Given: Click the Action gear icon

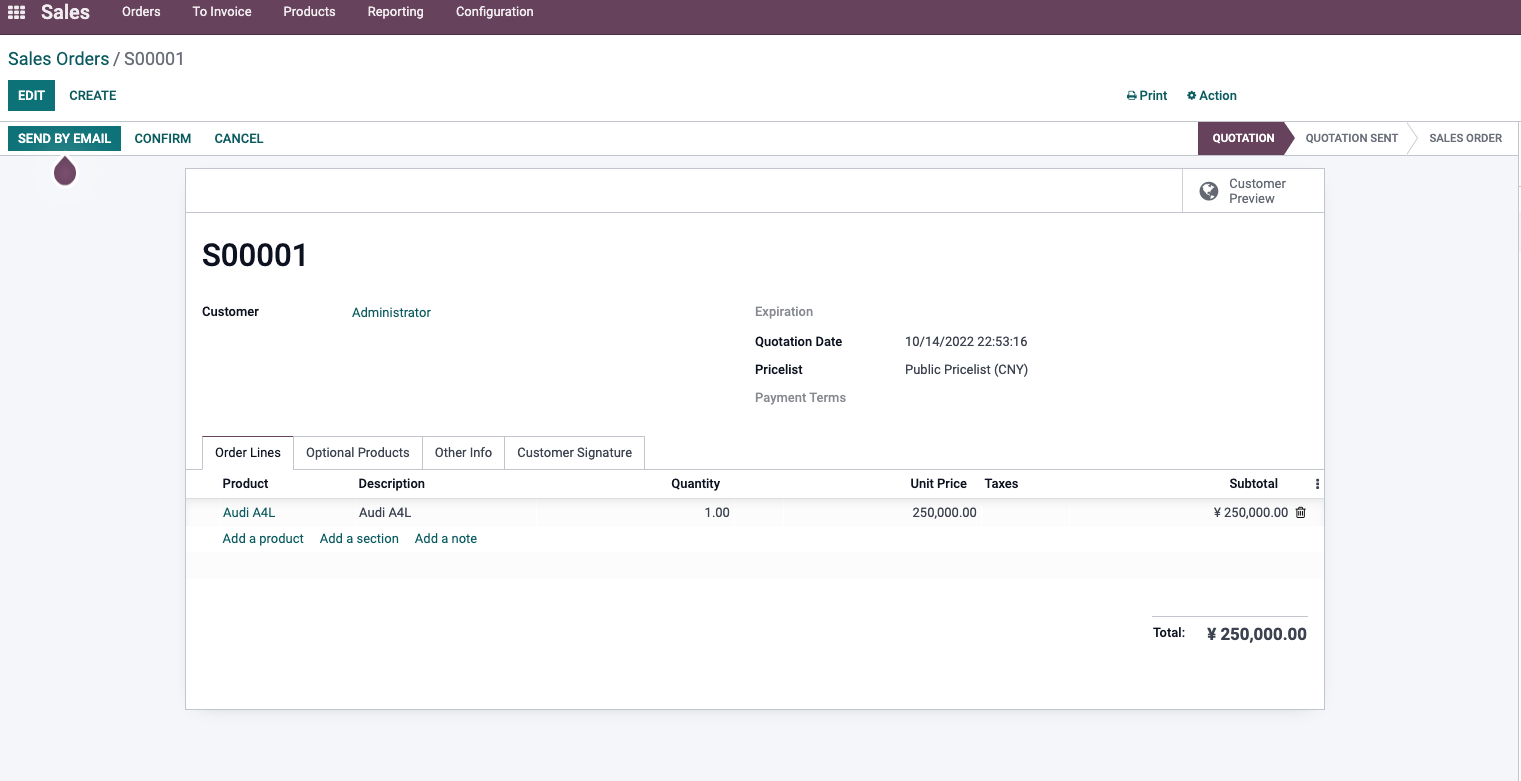Looking at the screenshot, I should (x=1191, y=96).
